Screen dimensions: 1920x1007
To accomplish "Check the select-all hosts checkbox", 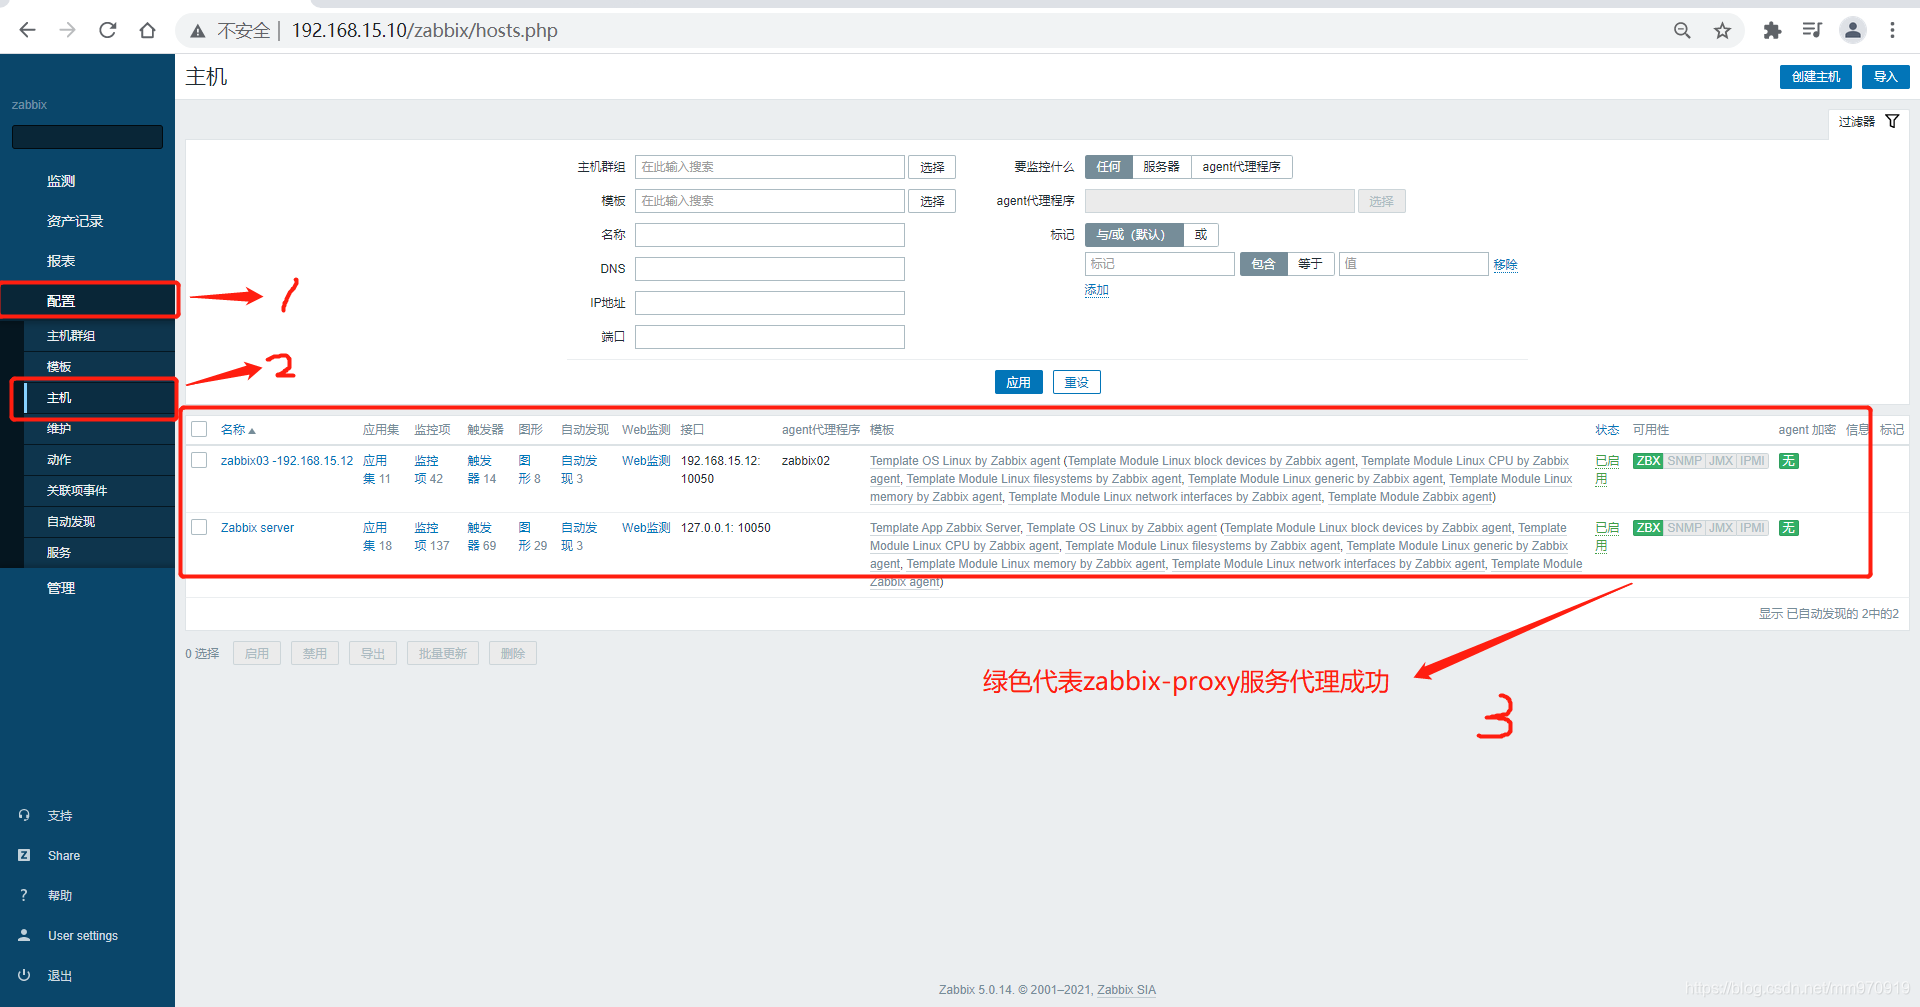I will coord(199,429).
